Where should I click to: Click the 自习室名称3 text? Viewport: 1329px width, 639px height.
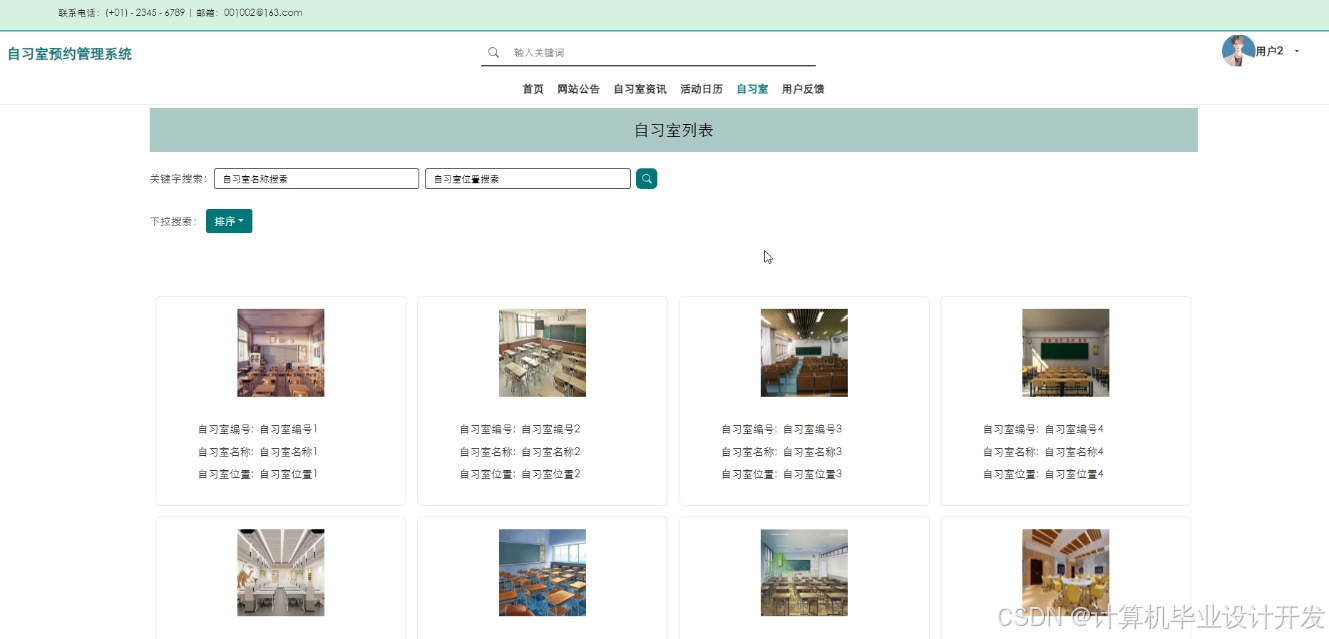(813, 452)
